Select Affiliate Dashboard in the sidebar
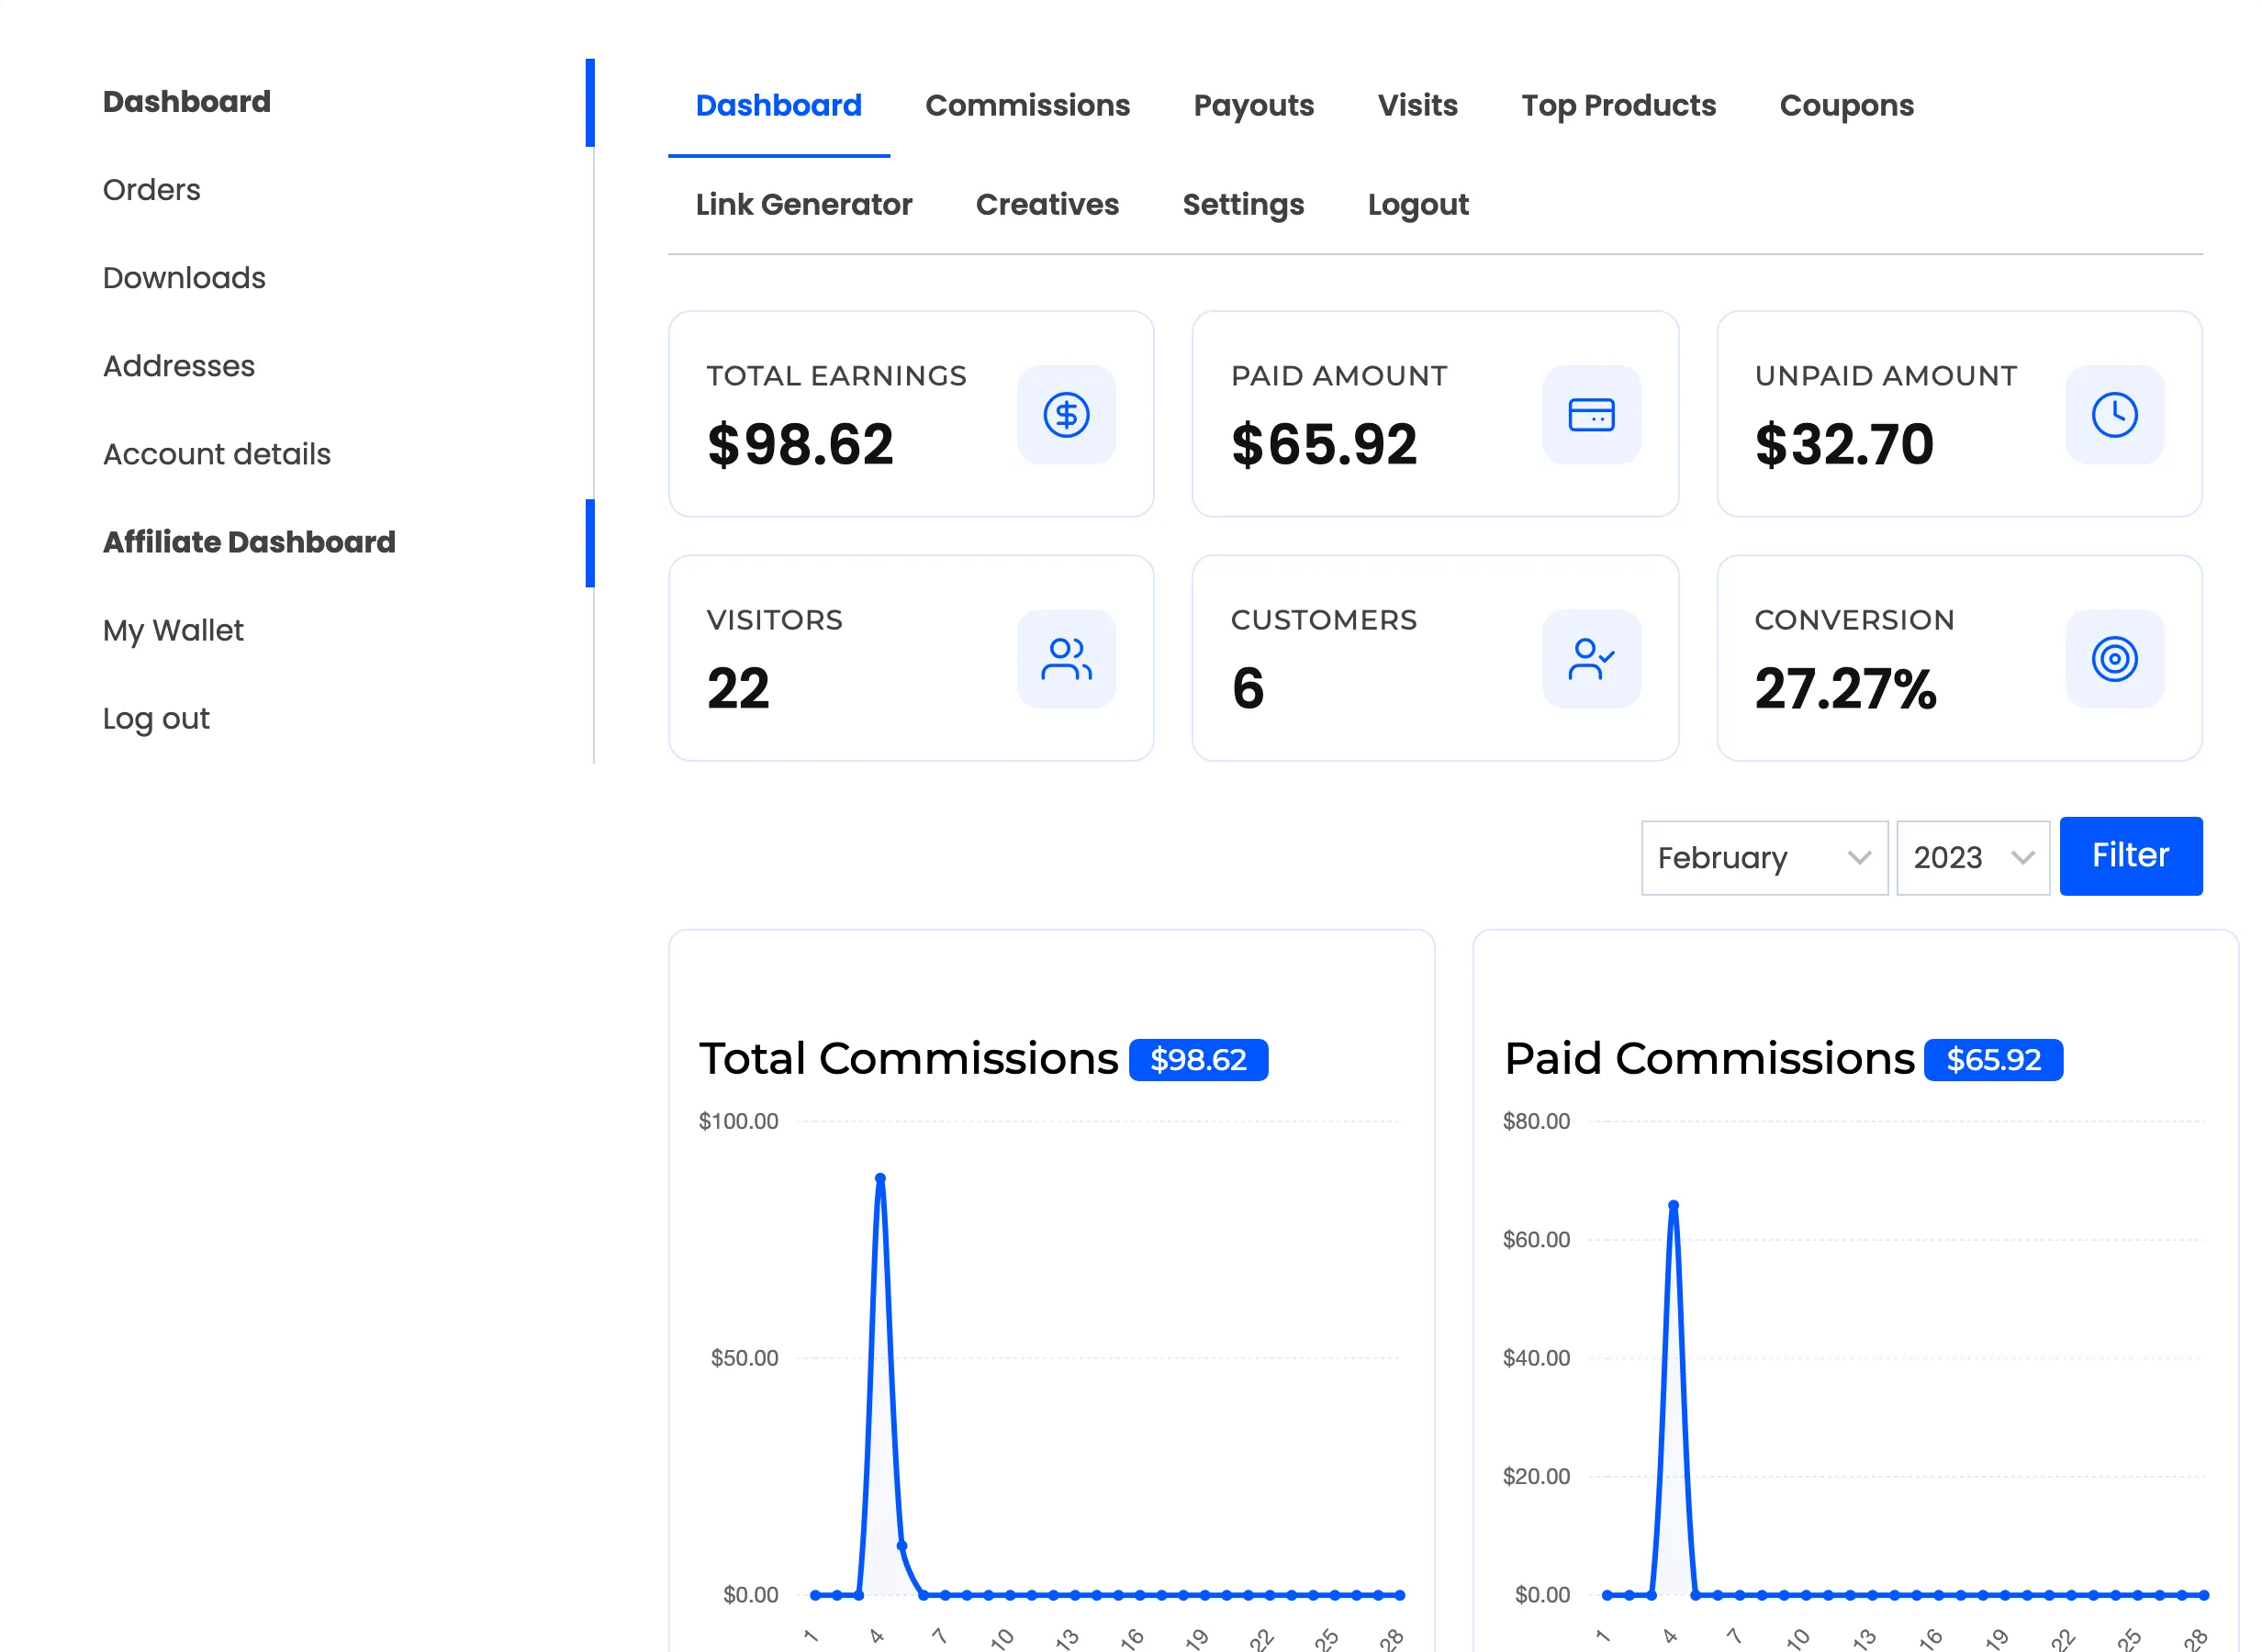 (249, 542)
